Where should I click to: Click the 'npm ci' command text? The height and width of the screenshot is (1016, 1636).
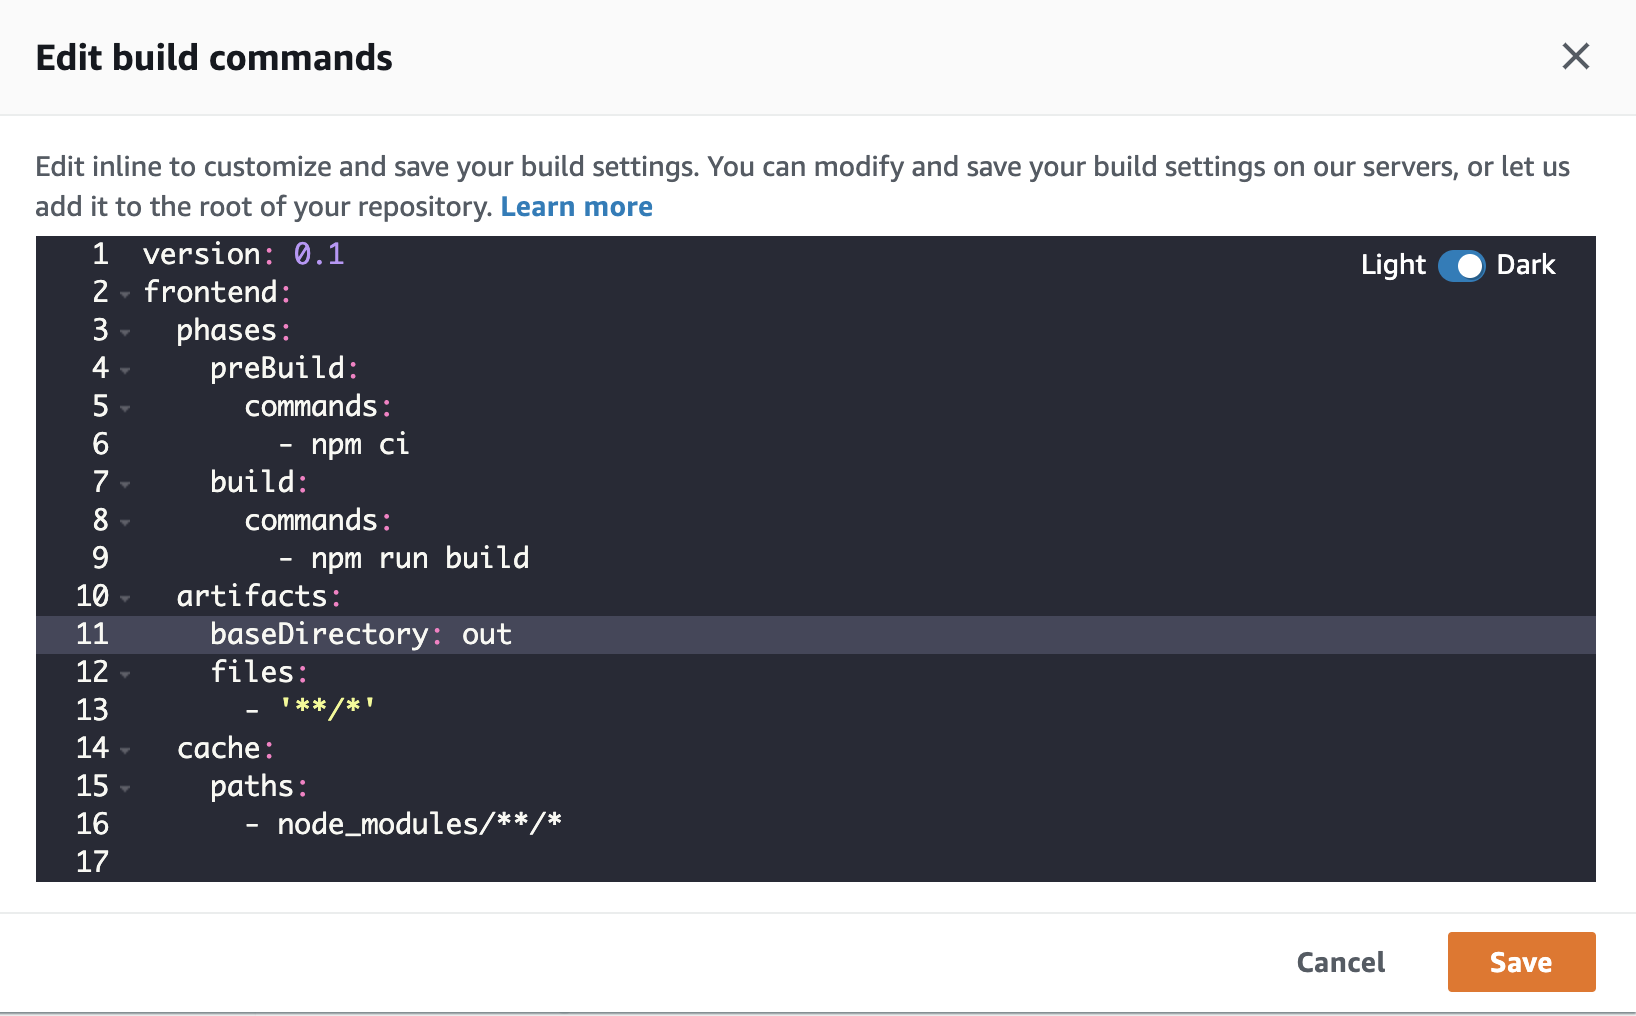click(x=360, y=444)
